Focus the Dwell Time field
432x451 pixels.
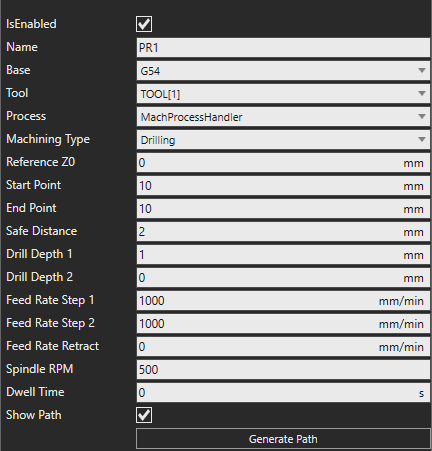[x=283, y=393]
